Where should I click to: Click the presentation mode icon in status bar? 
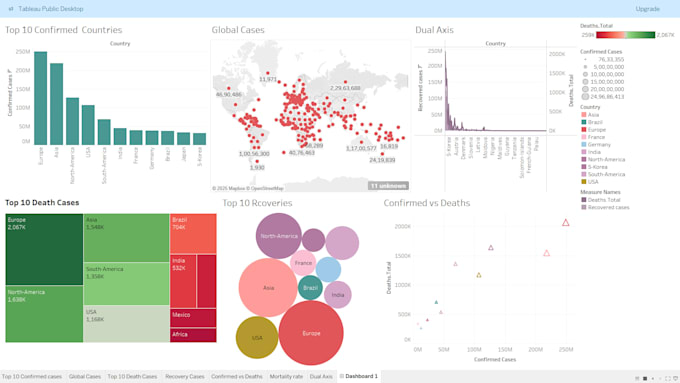pyautogui.click(x=668, y=379)
